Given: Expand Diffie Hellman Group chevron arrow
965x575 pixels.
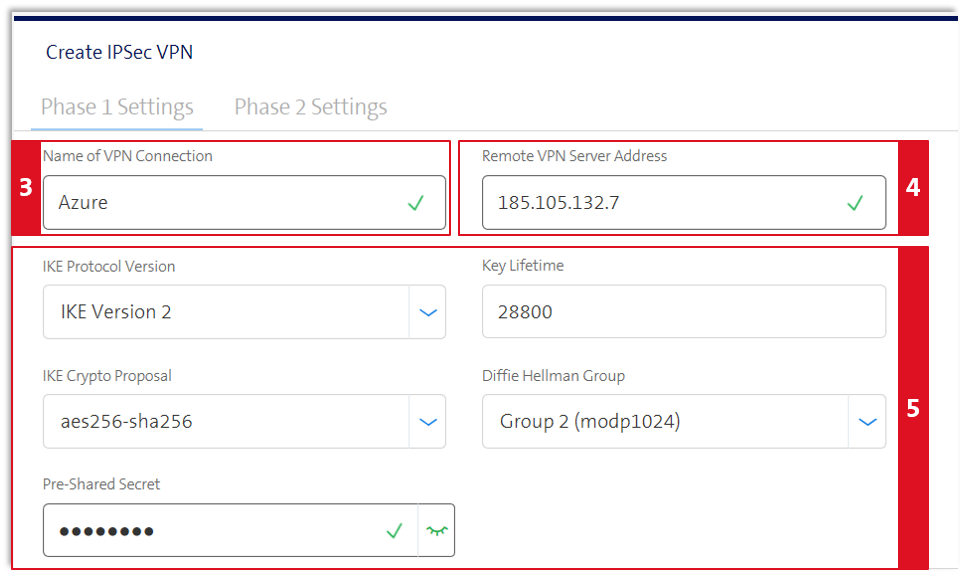Looking at the screenshot, I should pyautogui.click(x=867, y=422).
